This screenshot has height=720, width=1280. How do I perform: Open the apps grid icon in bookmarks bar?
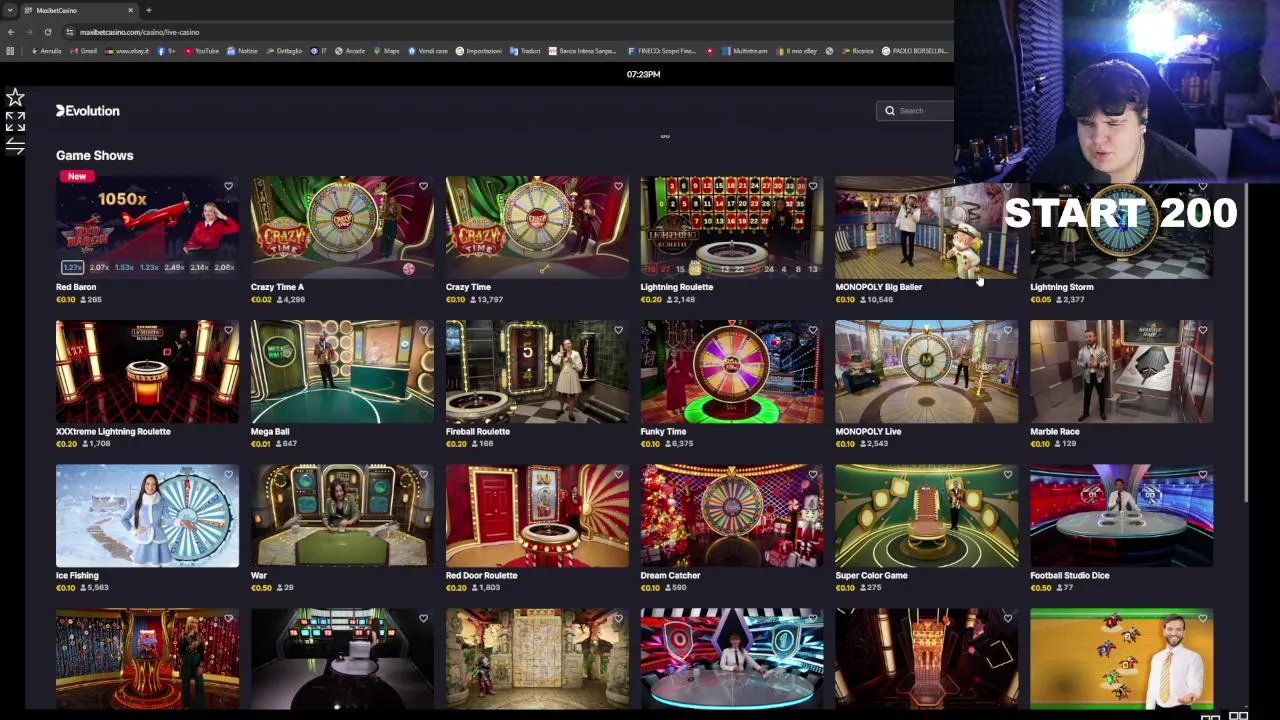(10, 51)
